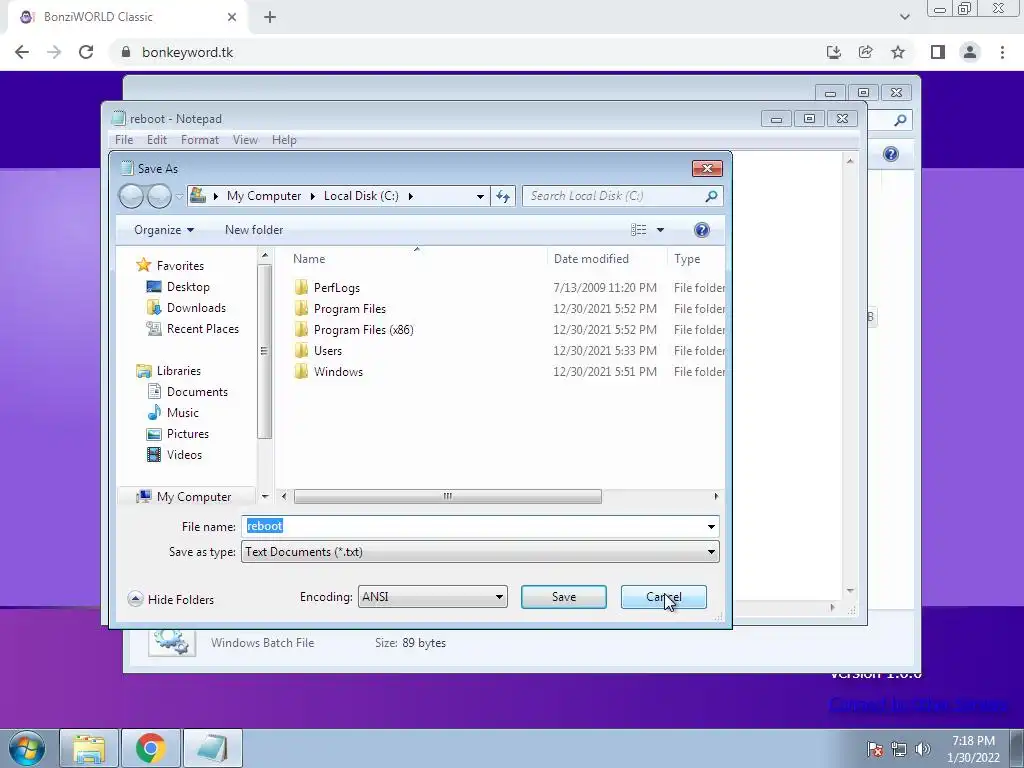Viewport: 1024px width, 768px height.
Task: Reload the page in Chrome
Action: [86, 52]
